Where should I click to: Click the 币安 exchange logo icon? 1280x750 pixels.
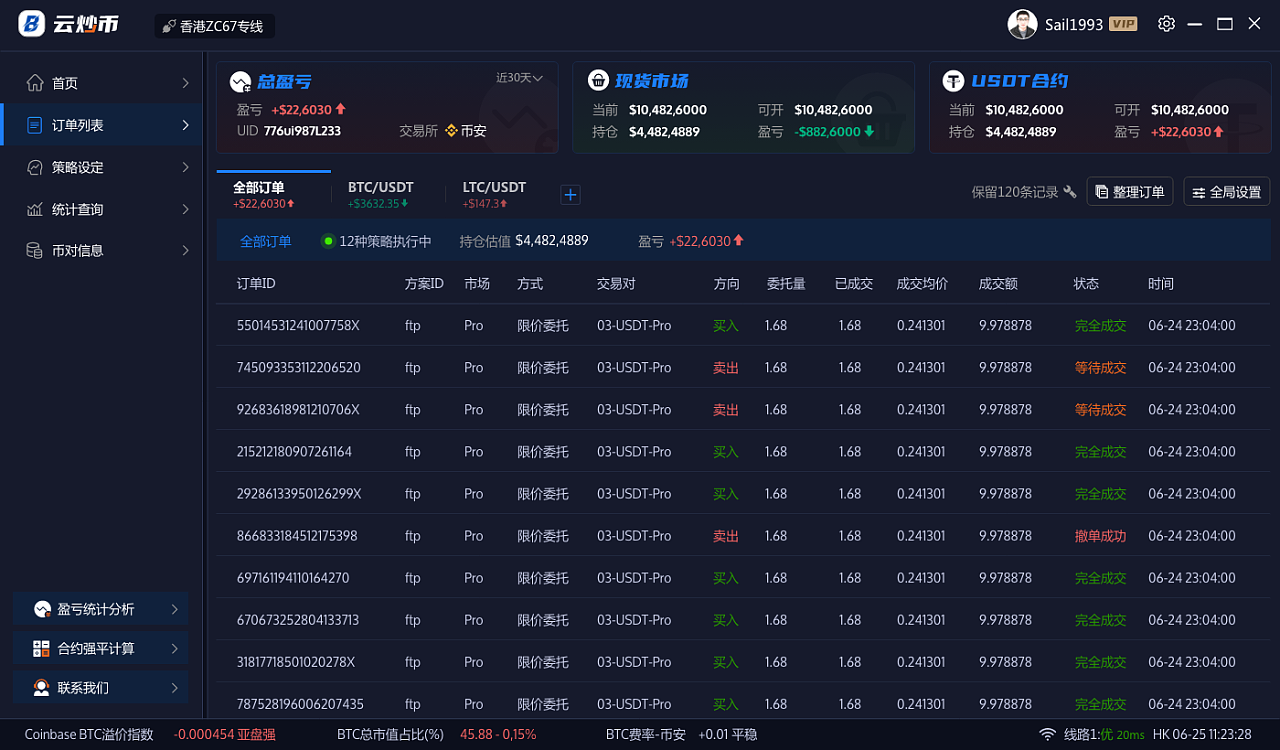pos(451,131)
